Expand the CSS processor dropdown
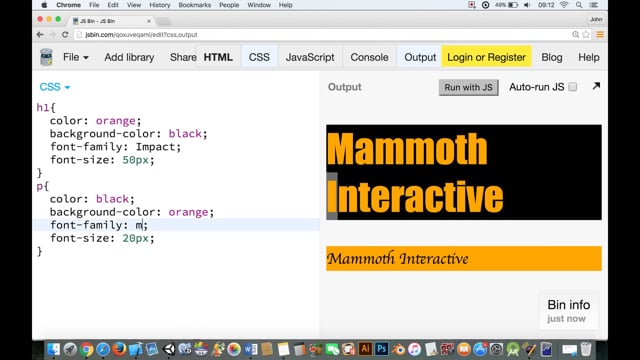 pyautogui.click(x=55, y=87)
